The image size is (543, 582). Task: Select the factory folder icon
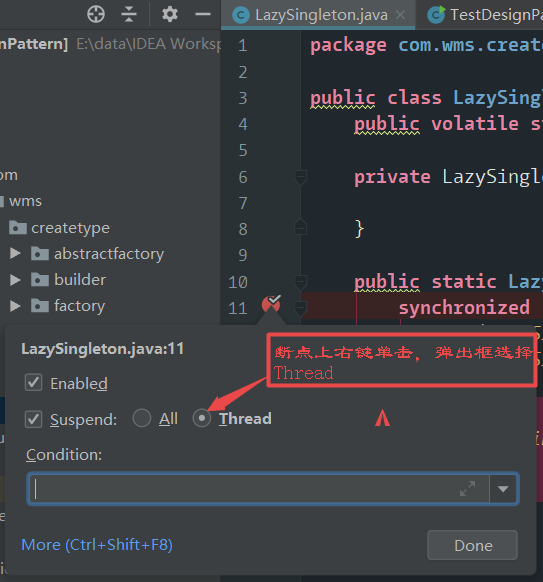[x=40, y=306]
